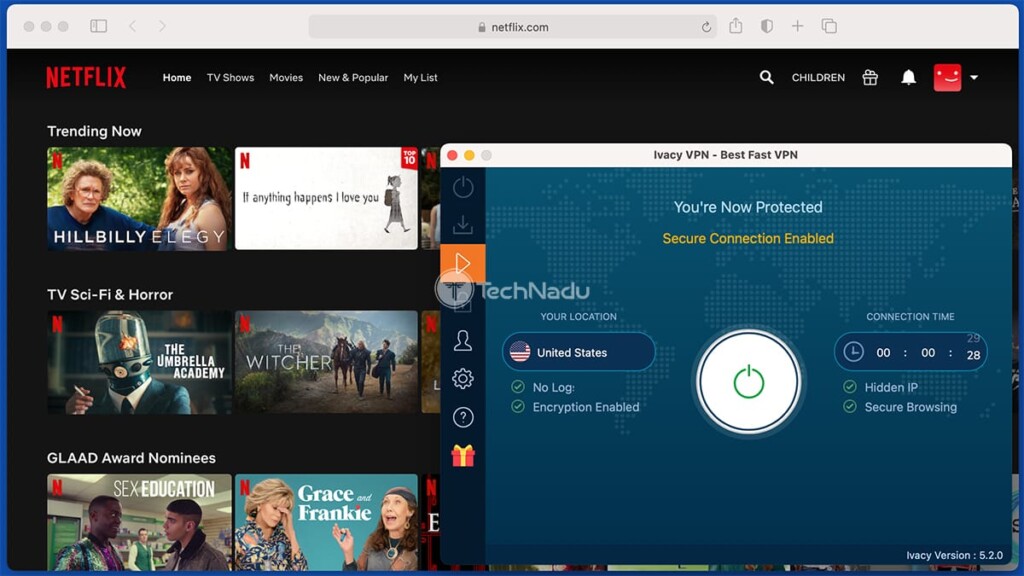Click the Trending Now row heading
This screenshot has width=1024, height=576.
pos(94,131)
